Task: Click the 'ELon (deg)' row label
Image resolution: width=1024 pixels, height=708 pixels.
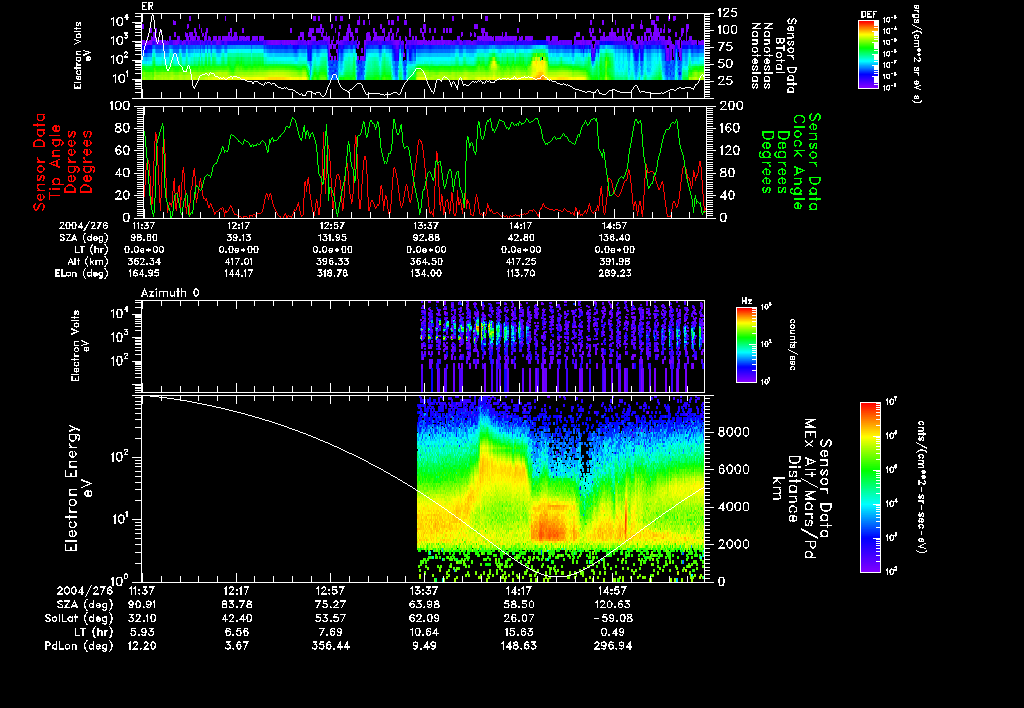Action: 82,274
